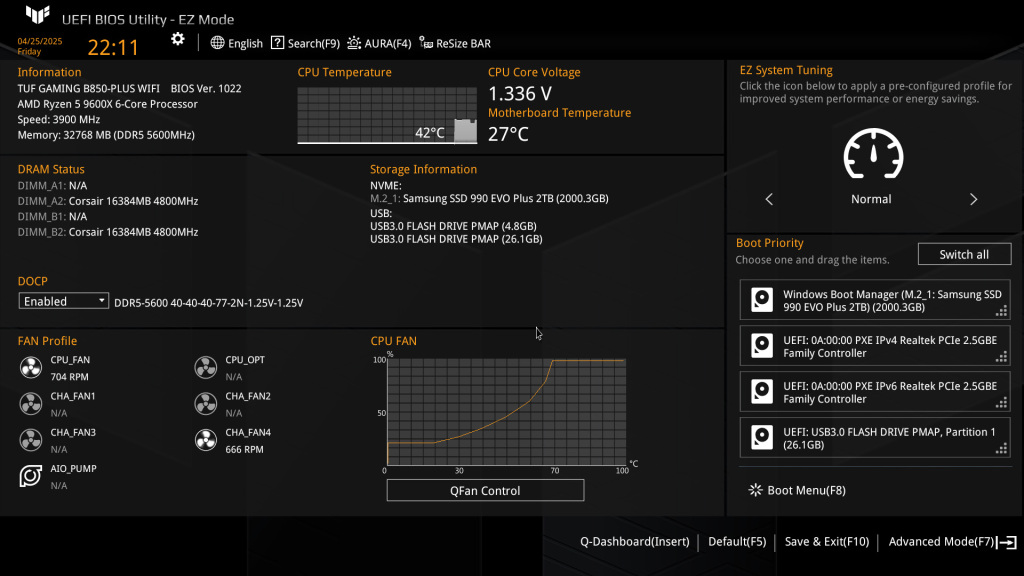Open ReSize BAR option
1024x576 pixels.
coord(455,43)
